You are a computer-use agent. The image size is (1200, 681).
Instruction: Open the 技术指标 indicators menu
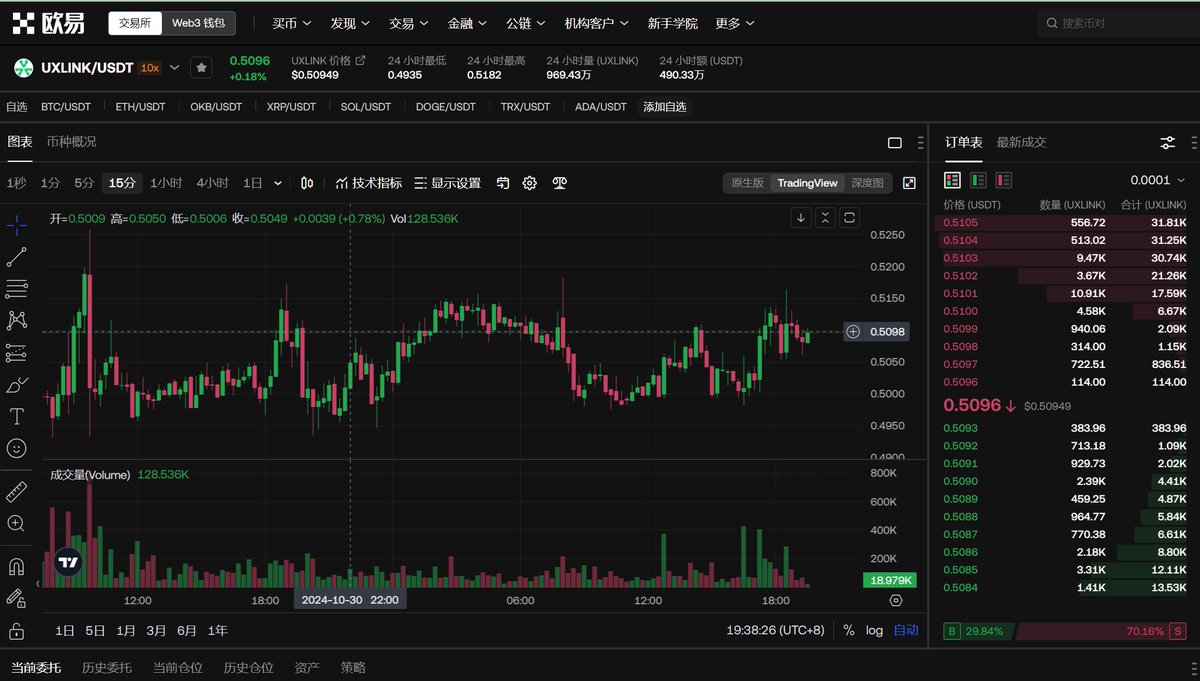tap(369, 183)
